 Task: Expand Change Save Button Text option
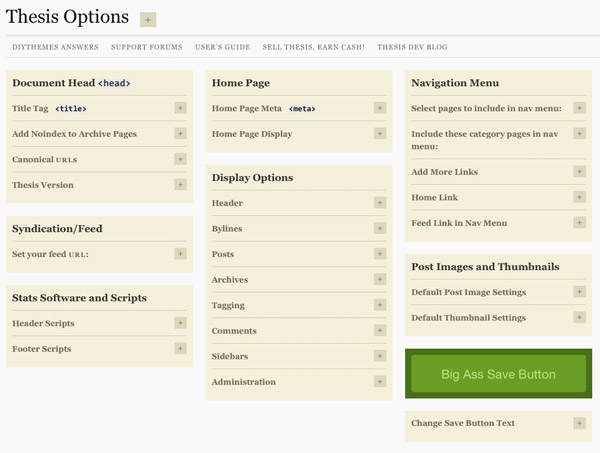point(579,423)
